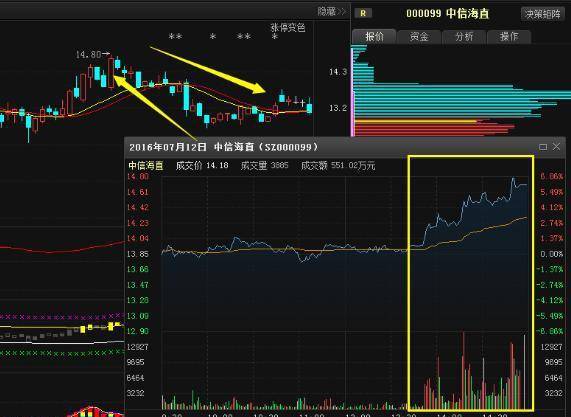571x417 pixels.
Task: Click the 000099 中信海直 stock title
Action: (x=448, y=14)
